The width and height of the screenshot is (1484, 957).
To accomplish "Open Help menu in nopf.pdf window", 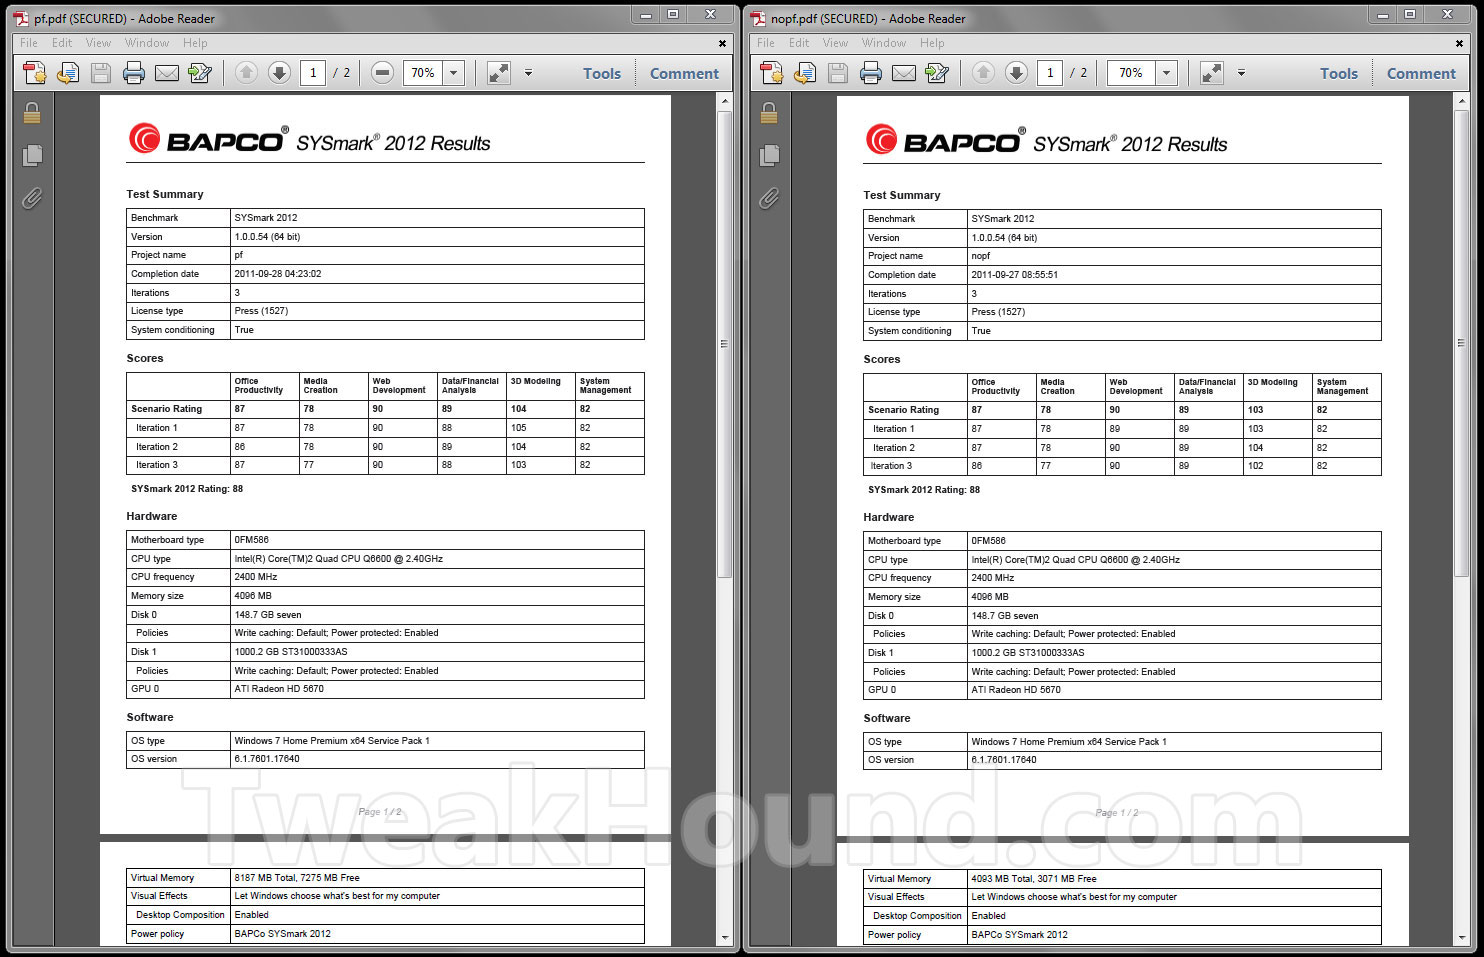I will coord(932,43).
